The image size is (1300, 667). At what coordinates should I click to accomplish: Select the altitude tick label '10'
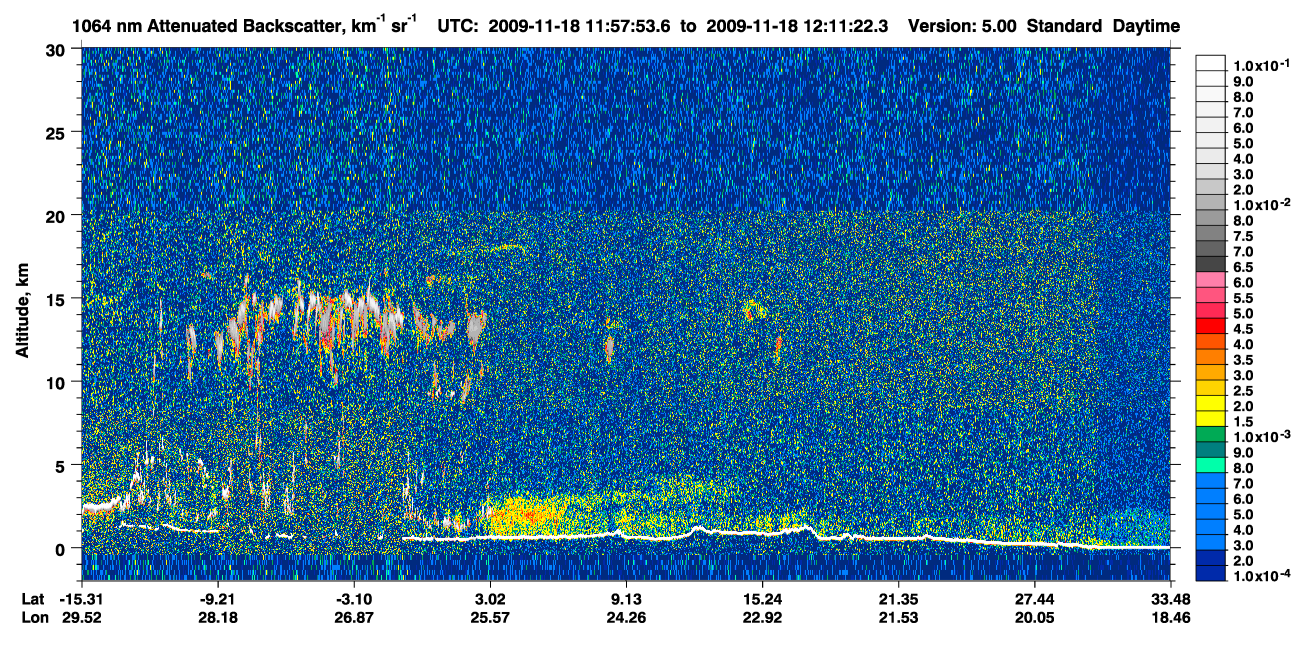coord(56,382)
